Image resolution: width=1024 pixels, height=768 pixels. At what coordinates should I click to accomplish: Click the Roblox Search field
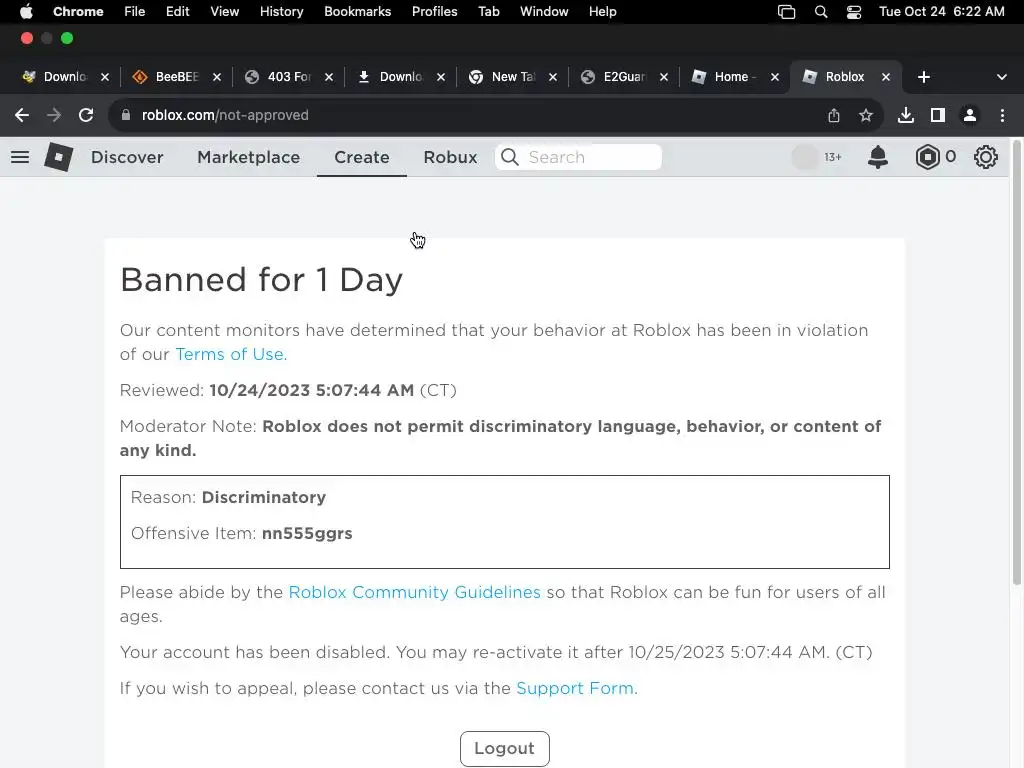coord(579,157)
